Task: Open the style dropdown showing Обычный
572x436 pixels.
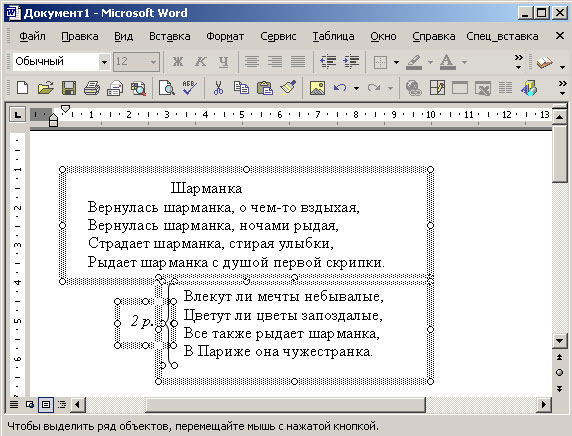Action: click(x=104, y=62)
